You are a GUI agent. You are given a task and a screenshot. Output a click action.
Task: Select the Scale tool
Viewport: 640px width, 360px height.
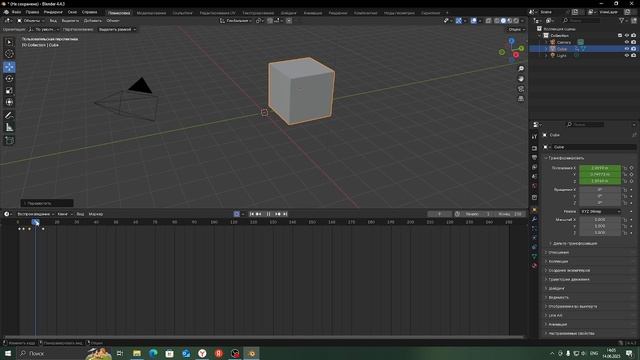pyautogui.click(x=9, y=91)
